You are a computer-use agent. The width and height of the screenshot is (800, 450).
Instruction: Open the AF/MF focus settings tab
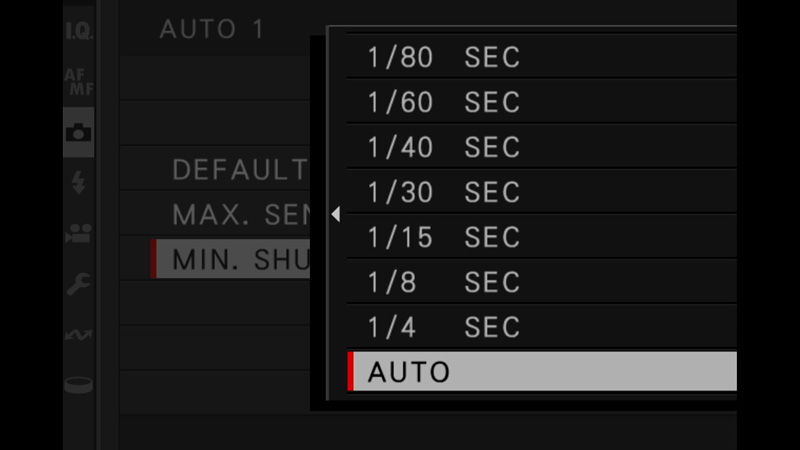pyautogui.click(x=79, y=82)
